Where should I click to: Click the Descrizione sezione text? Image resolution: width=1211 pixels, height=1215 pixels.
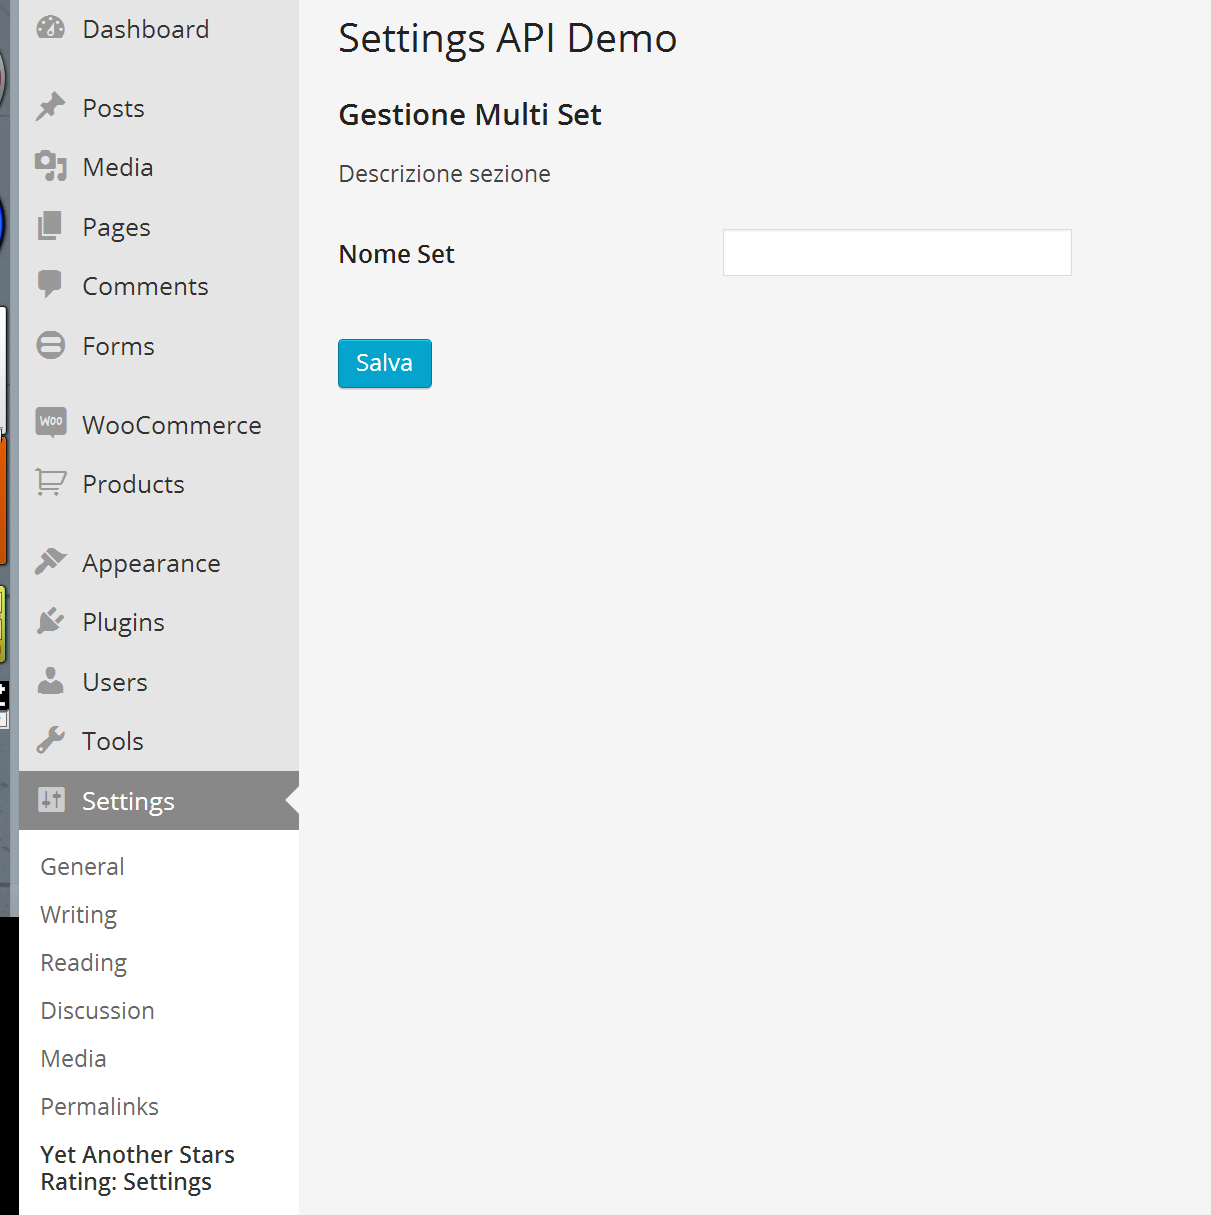(x=444, y=173)
